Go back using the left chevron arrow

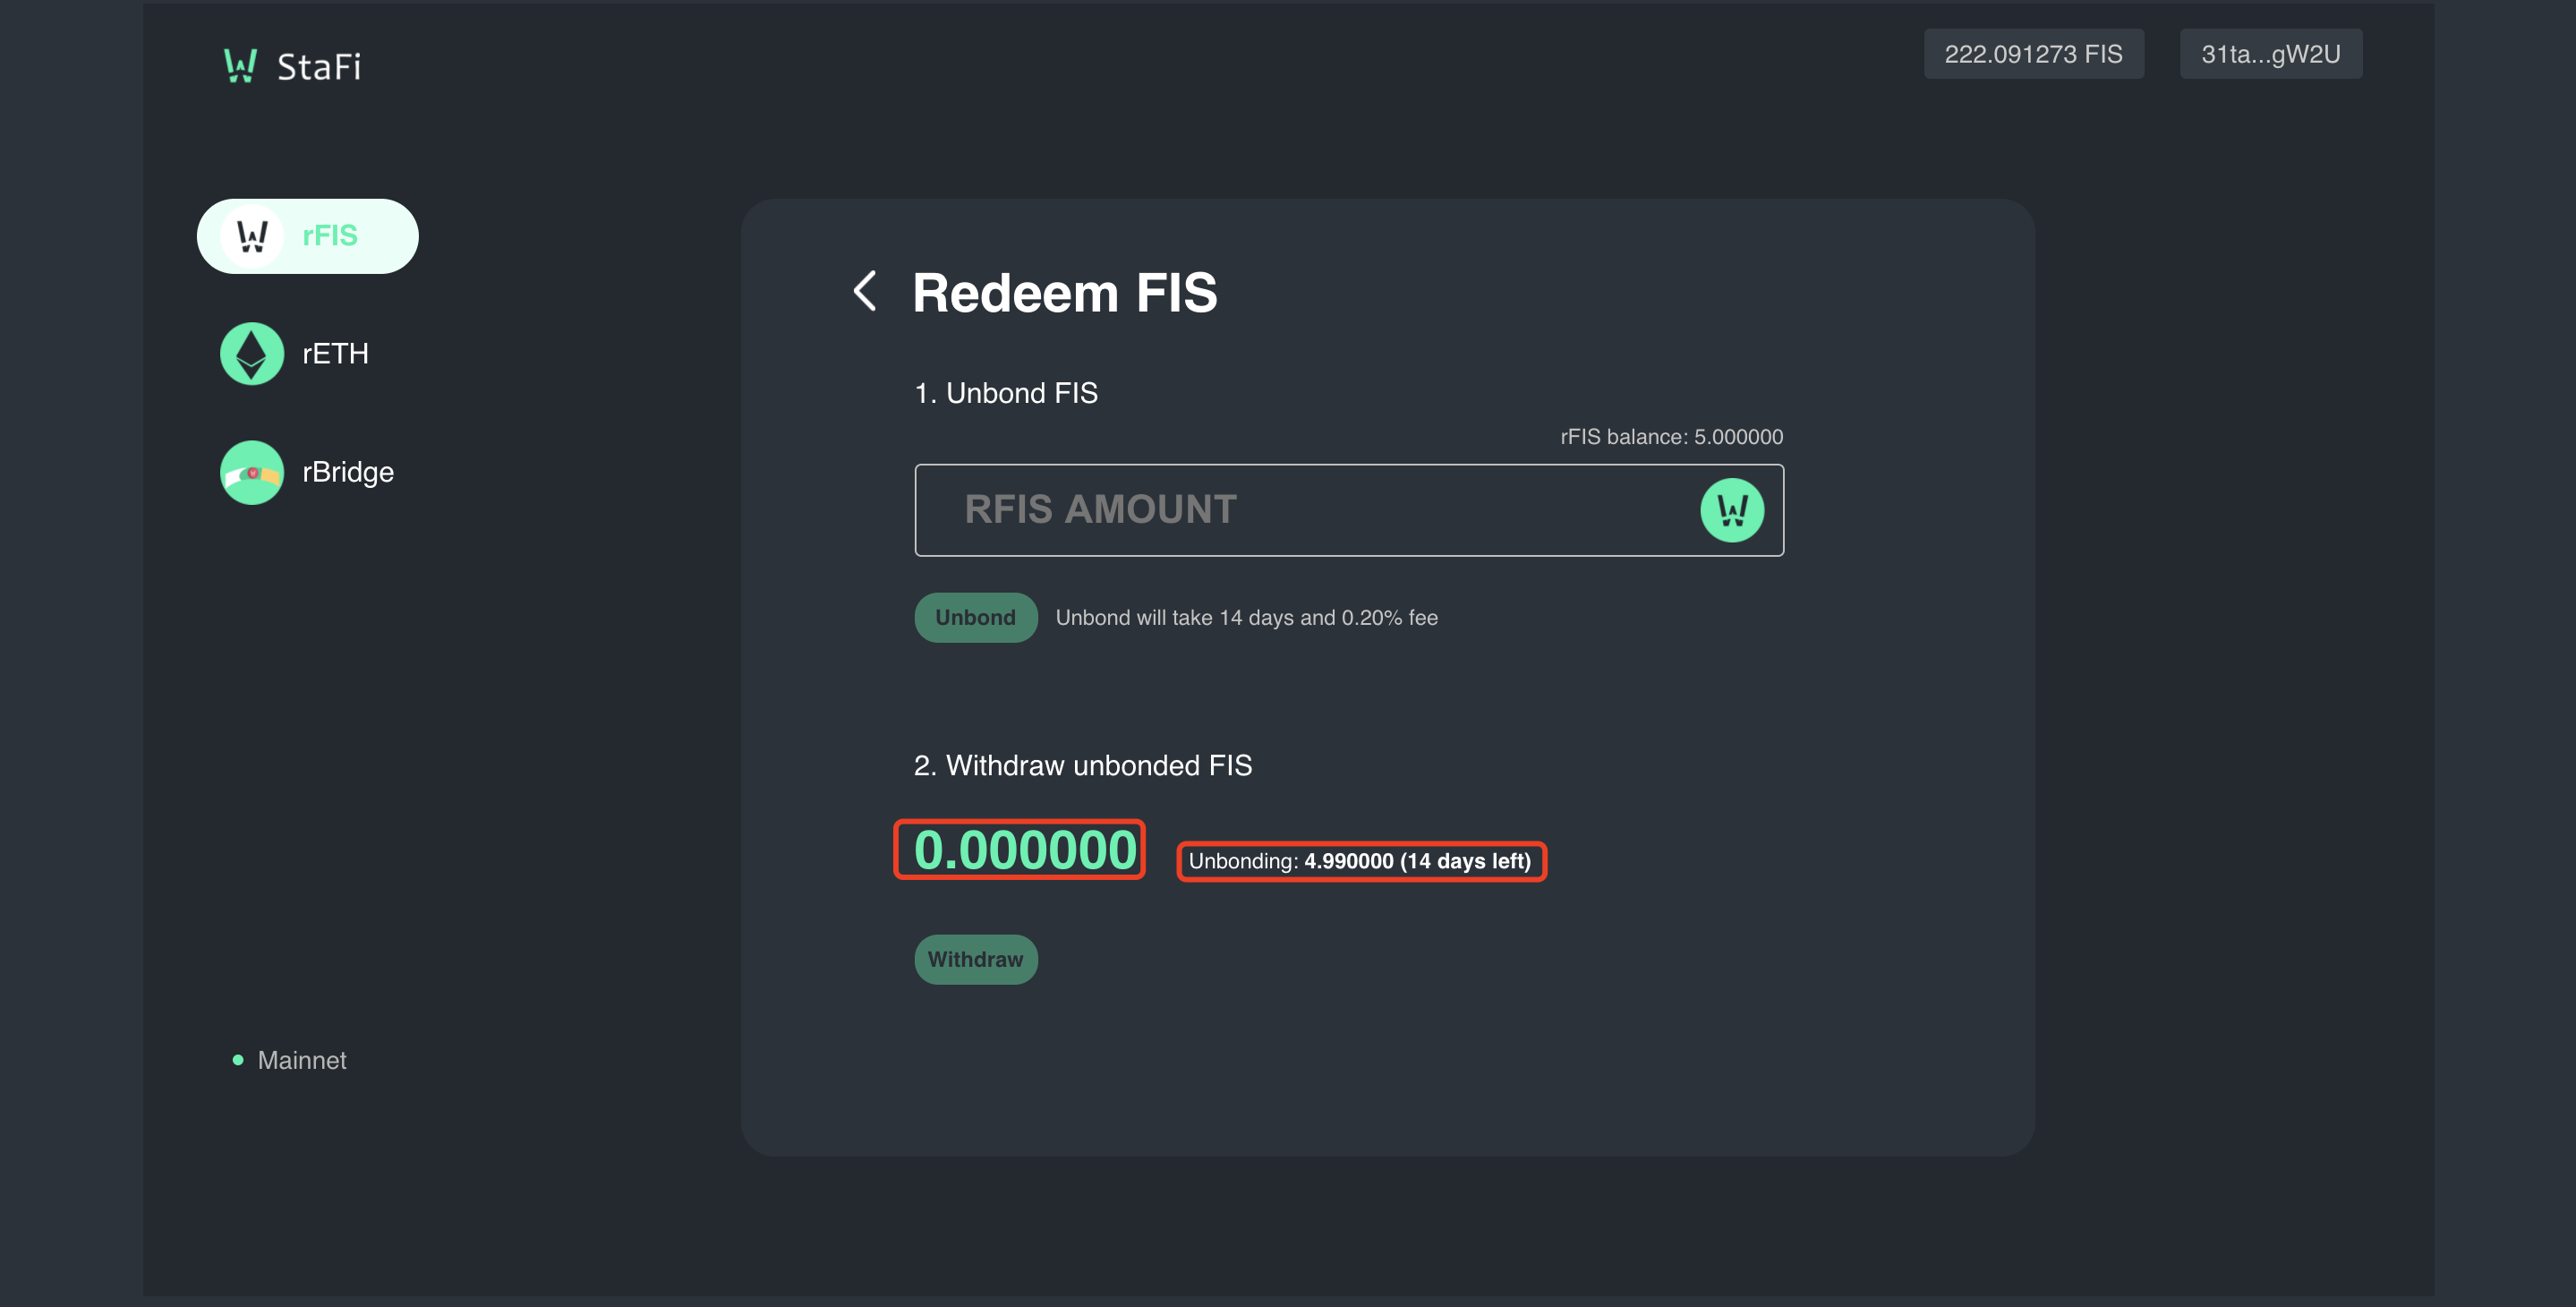pos(865,291)
